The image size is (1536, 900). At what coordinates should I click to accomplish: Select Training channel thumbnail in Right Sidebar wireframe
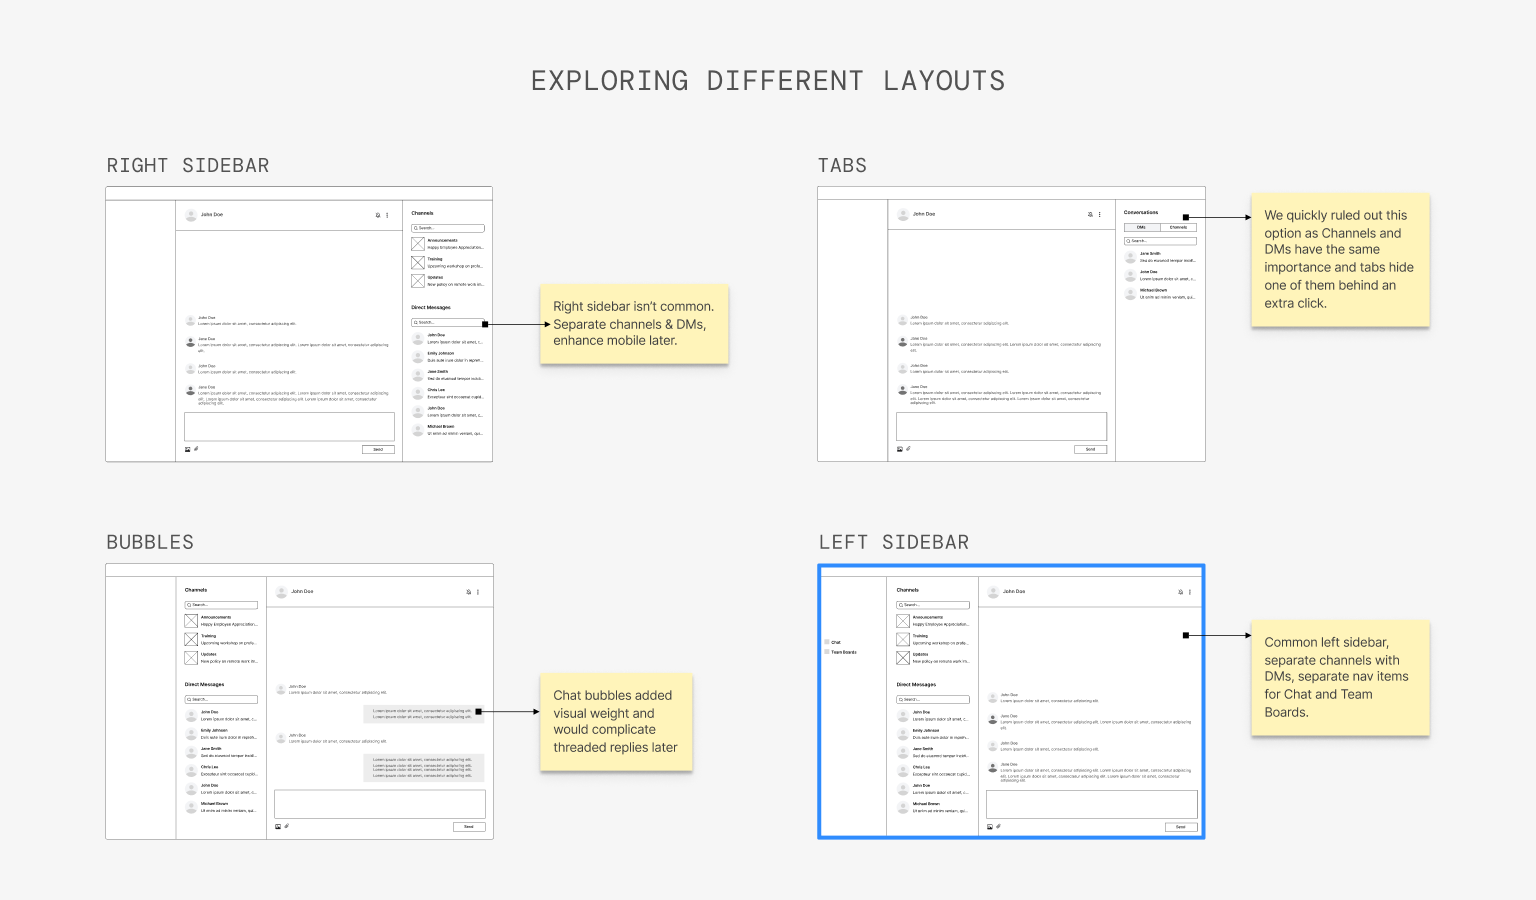pos(418,263)
